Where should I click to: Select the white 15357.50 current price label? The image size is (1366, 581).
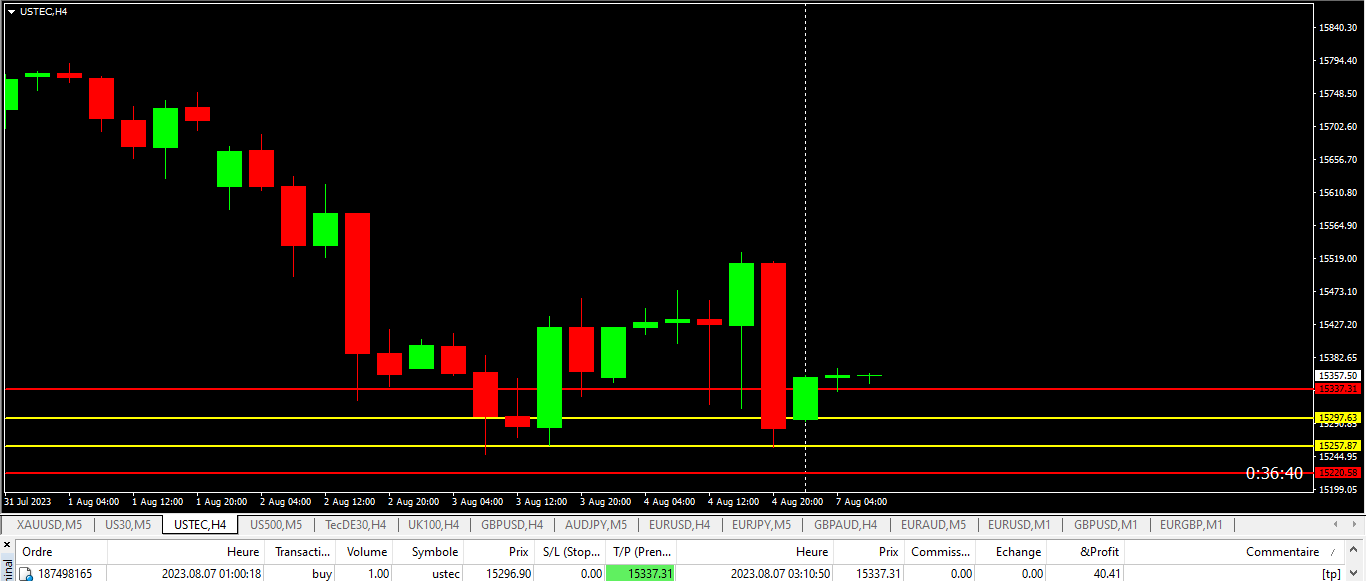[1337, 376]
